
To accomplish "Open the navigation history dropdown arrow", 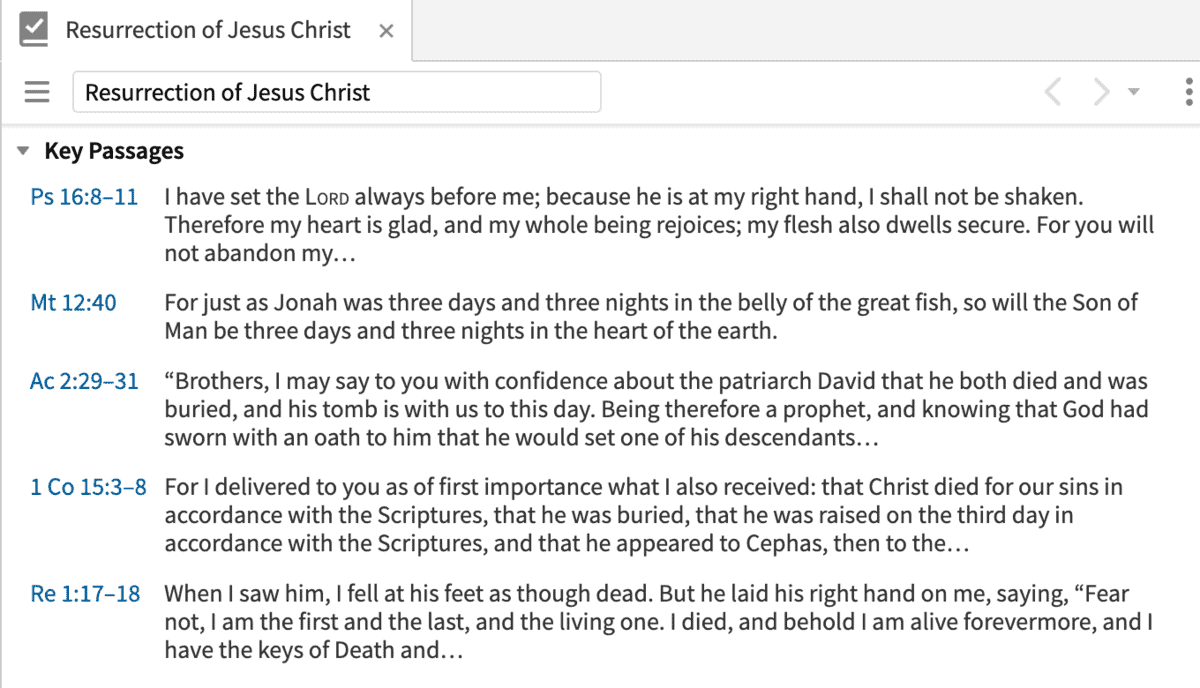I will point(1133,92).
